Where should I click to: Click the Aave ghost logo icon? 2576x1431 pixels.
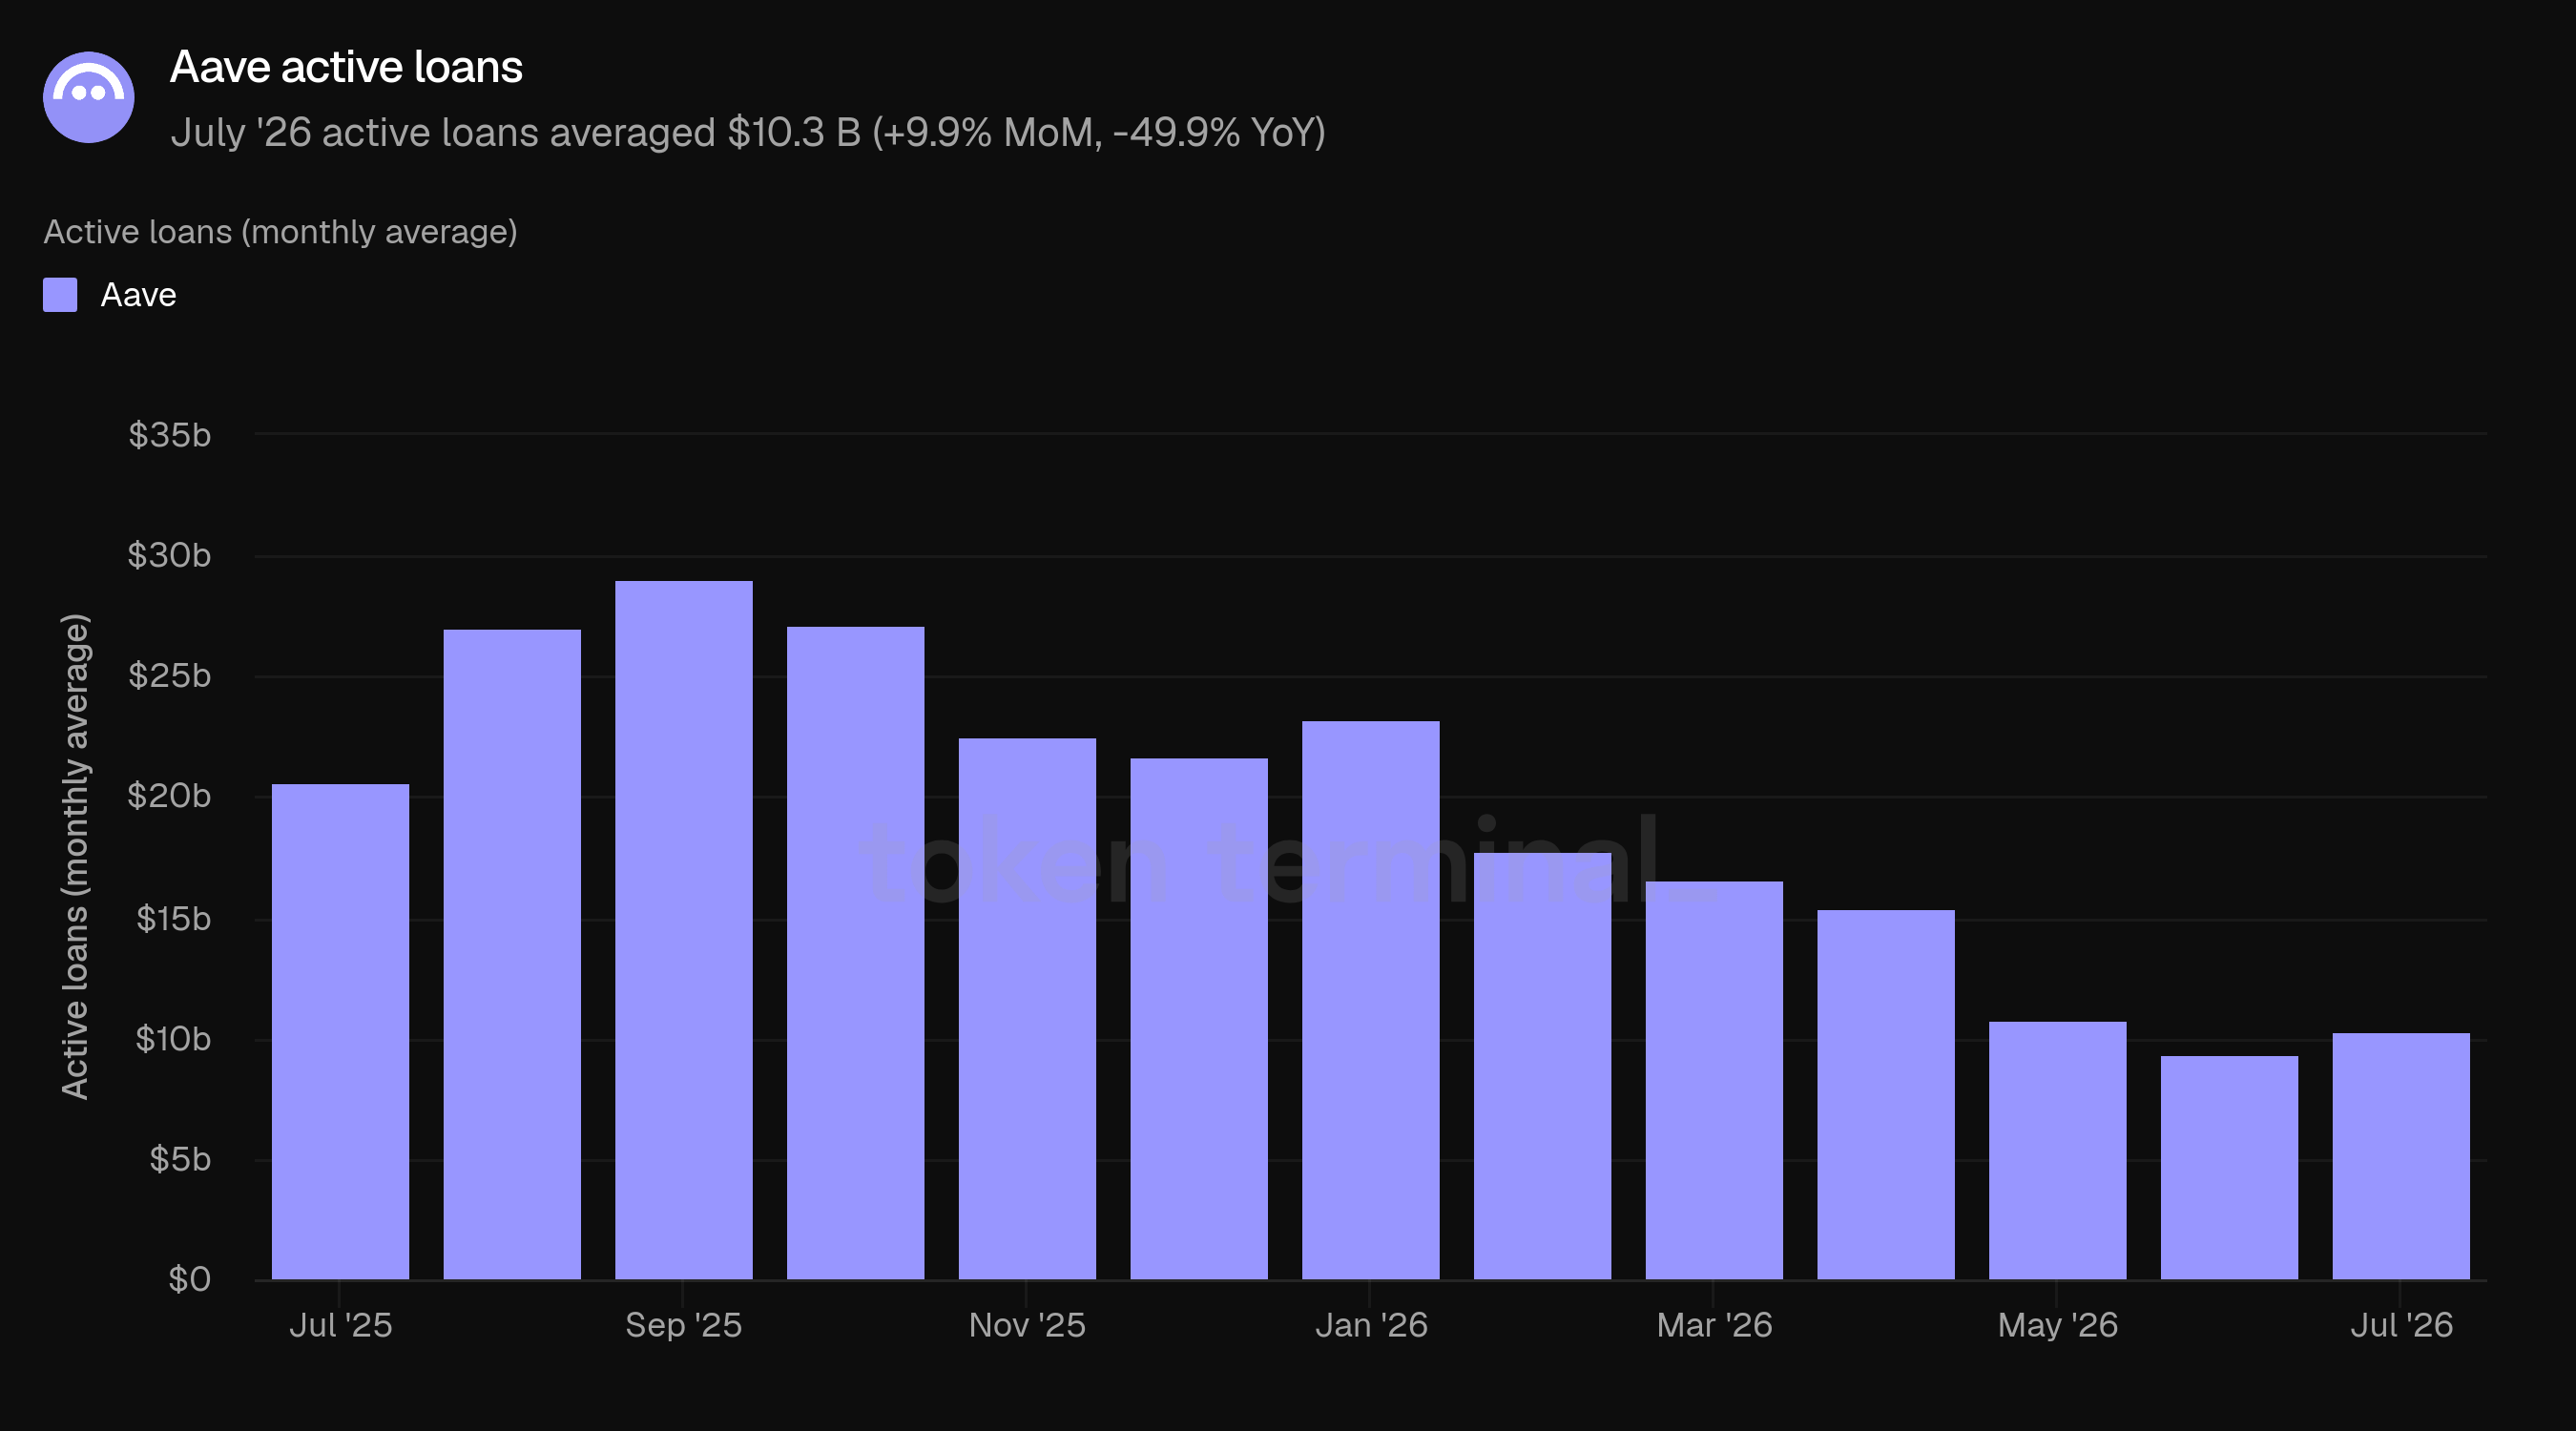coord(89,97)
